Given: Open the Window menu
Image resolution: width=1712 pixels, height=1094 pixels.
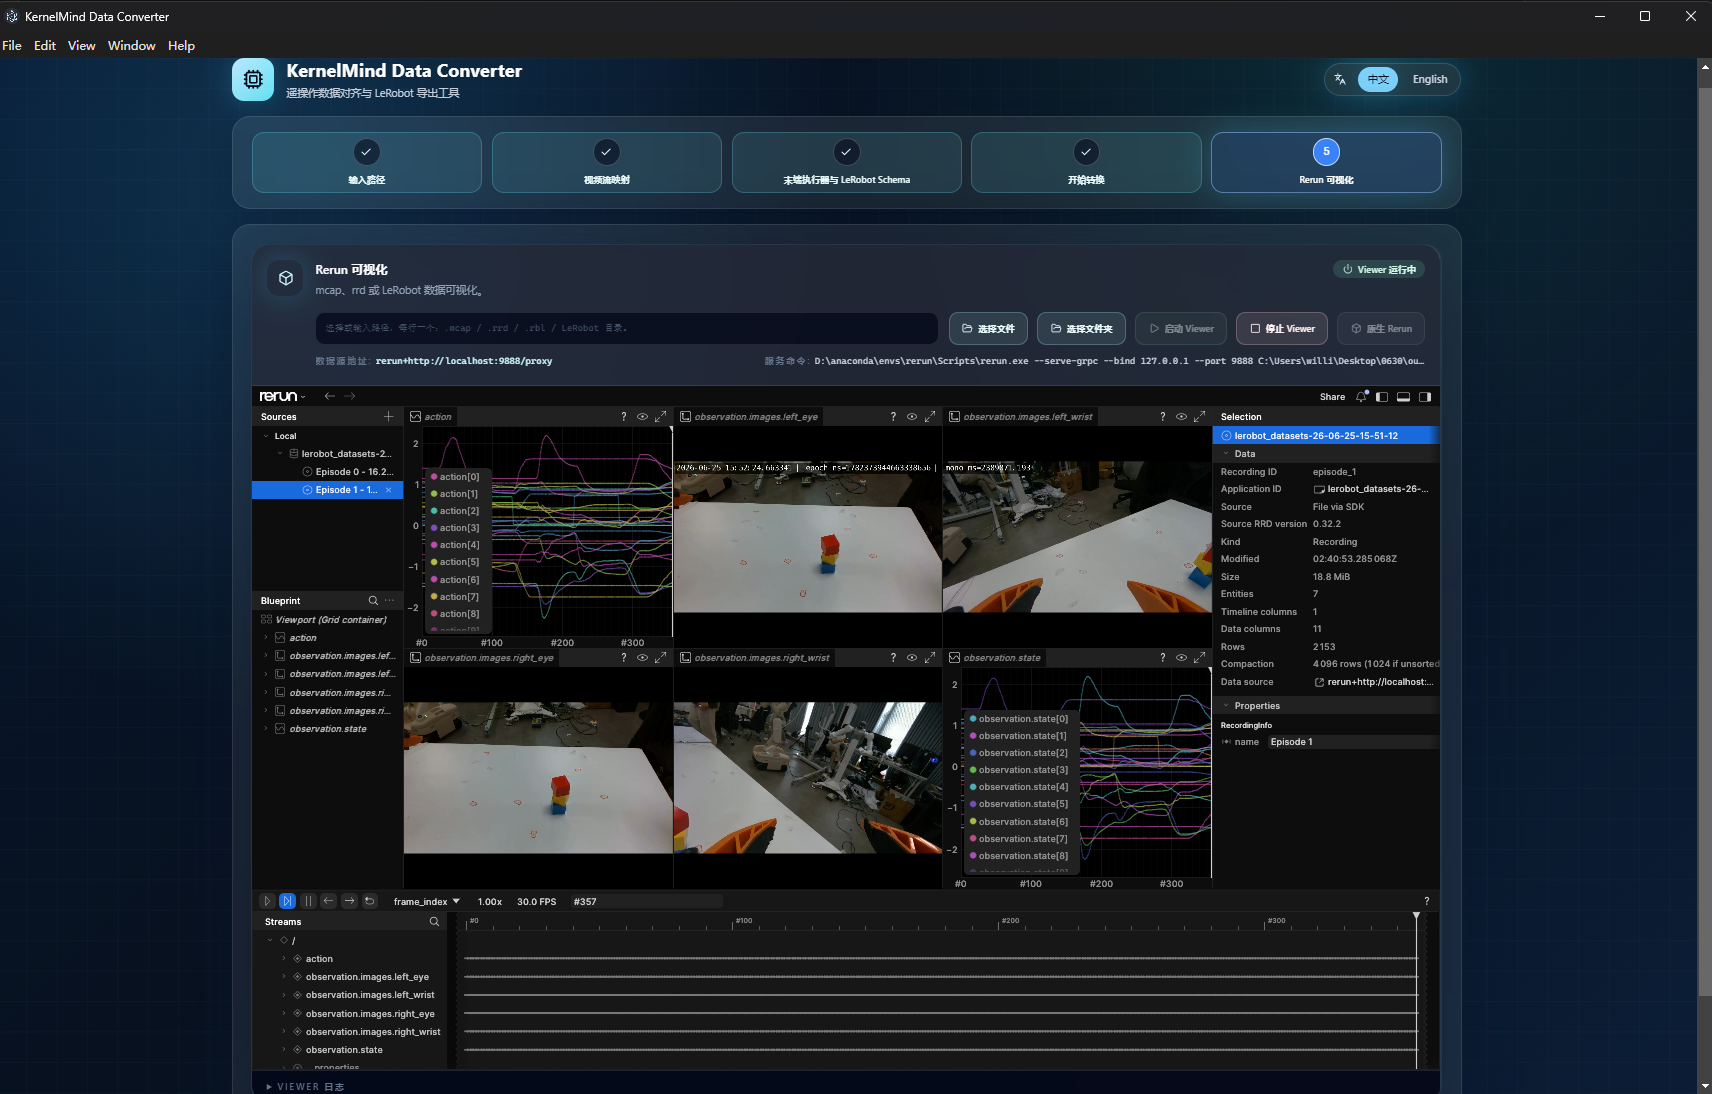Looking at the screenshot, I should (132, 46).
